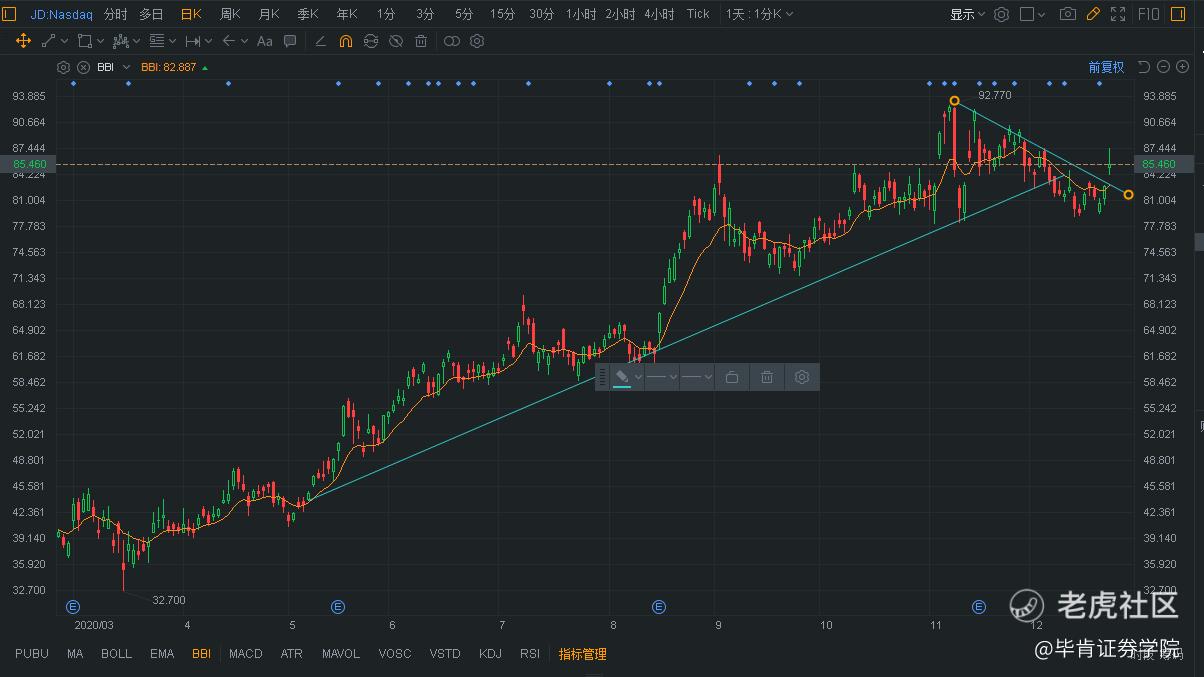Expand the 1天:1分K period dropdown

(x=759, y=14)
